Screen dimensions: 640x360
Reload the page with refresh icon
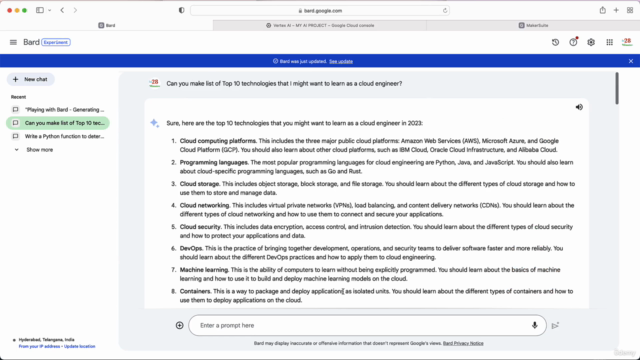tap(445, 11)
